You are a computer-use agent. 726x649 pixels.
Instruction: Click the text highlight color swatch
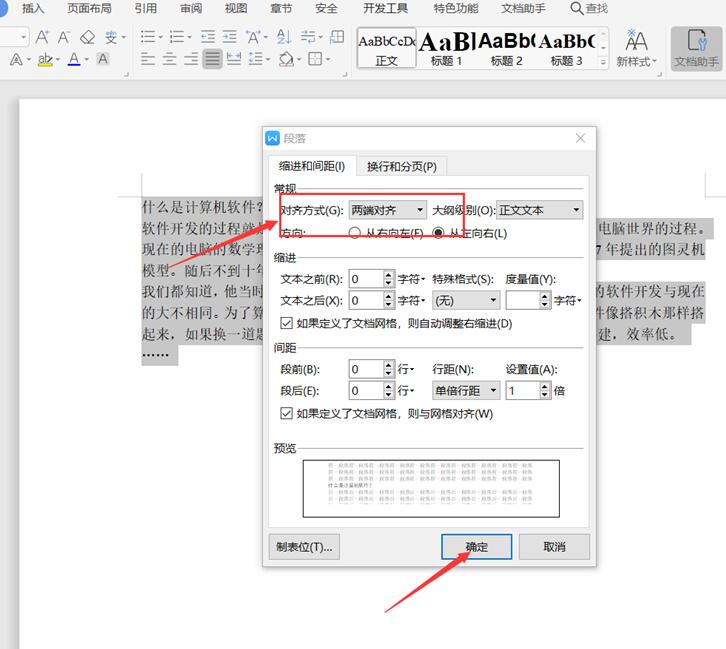tap(45, 59)
